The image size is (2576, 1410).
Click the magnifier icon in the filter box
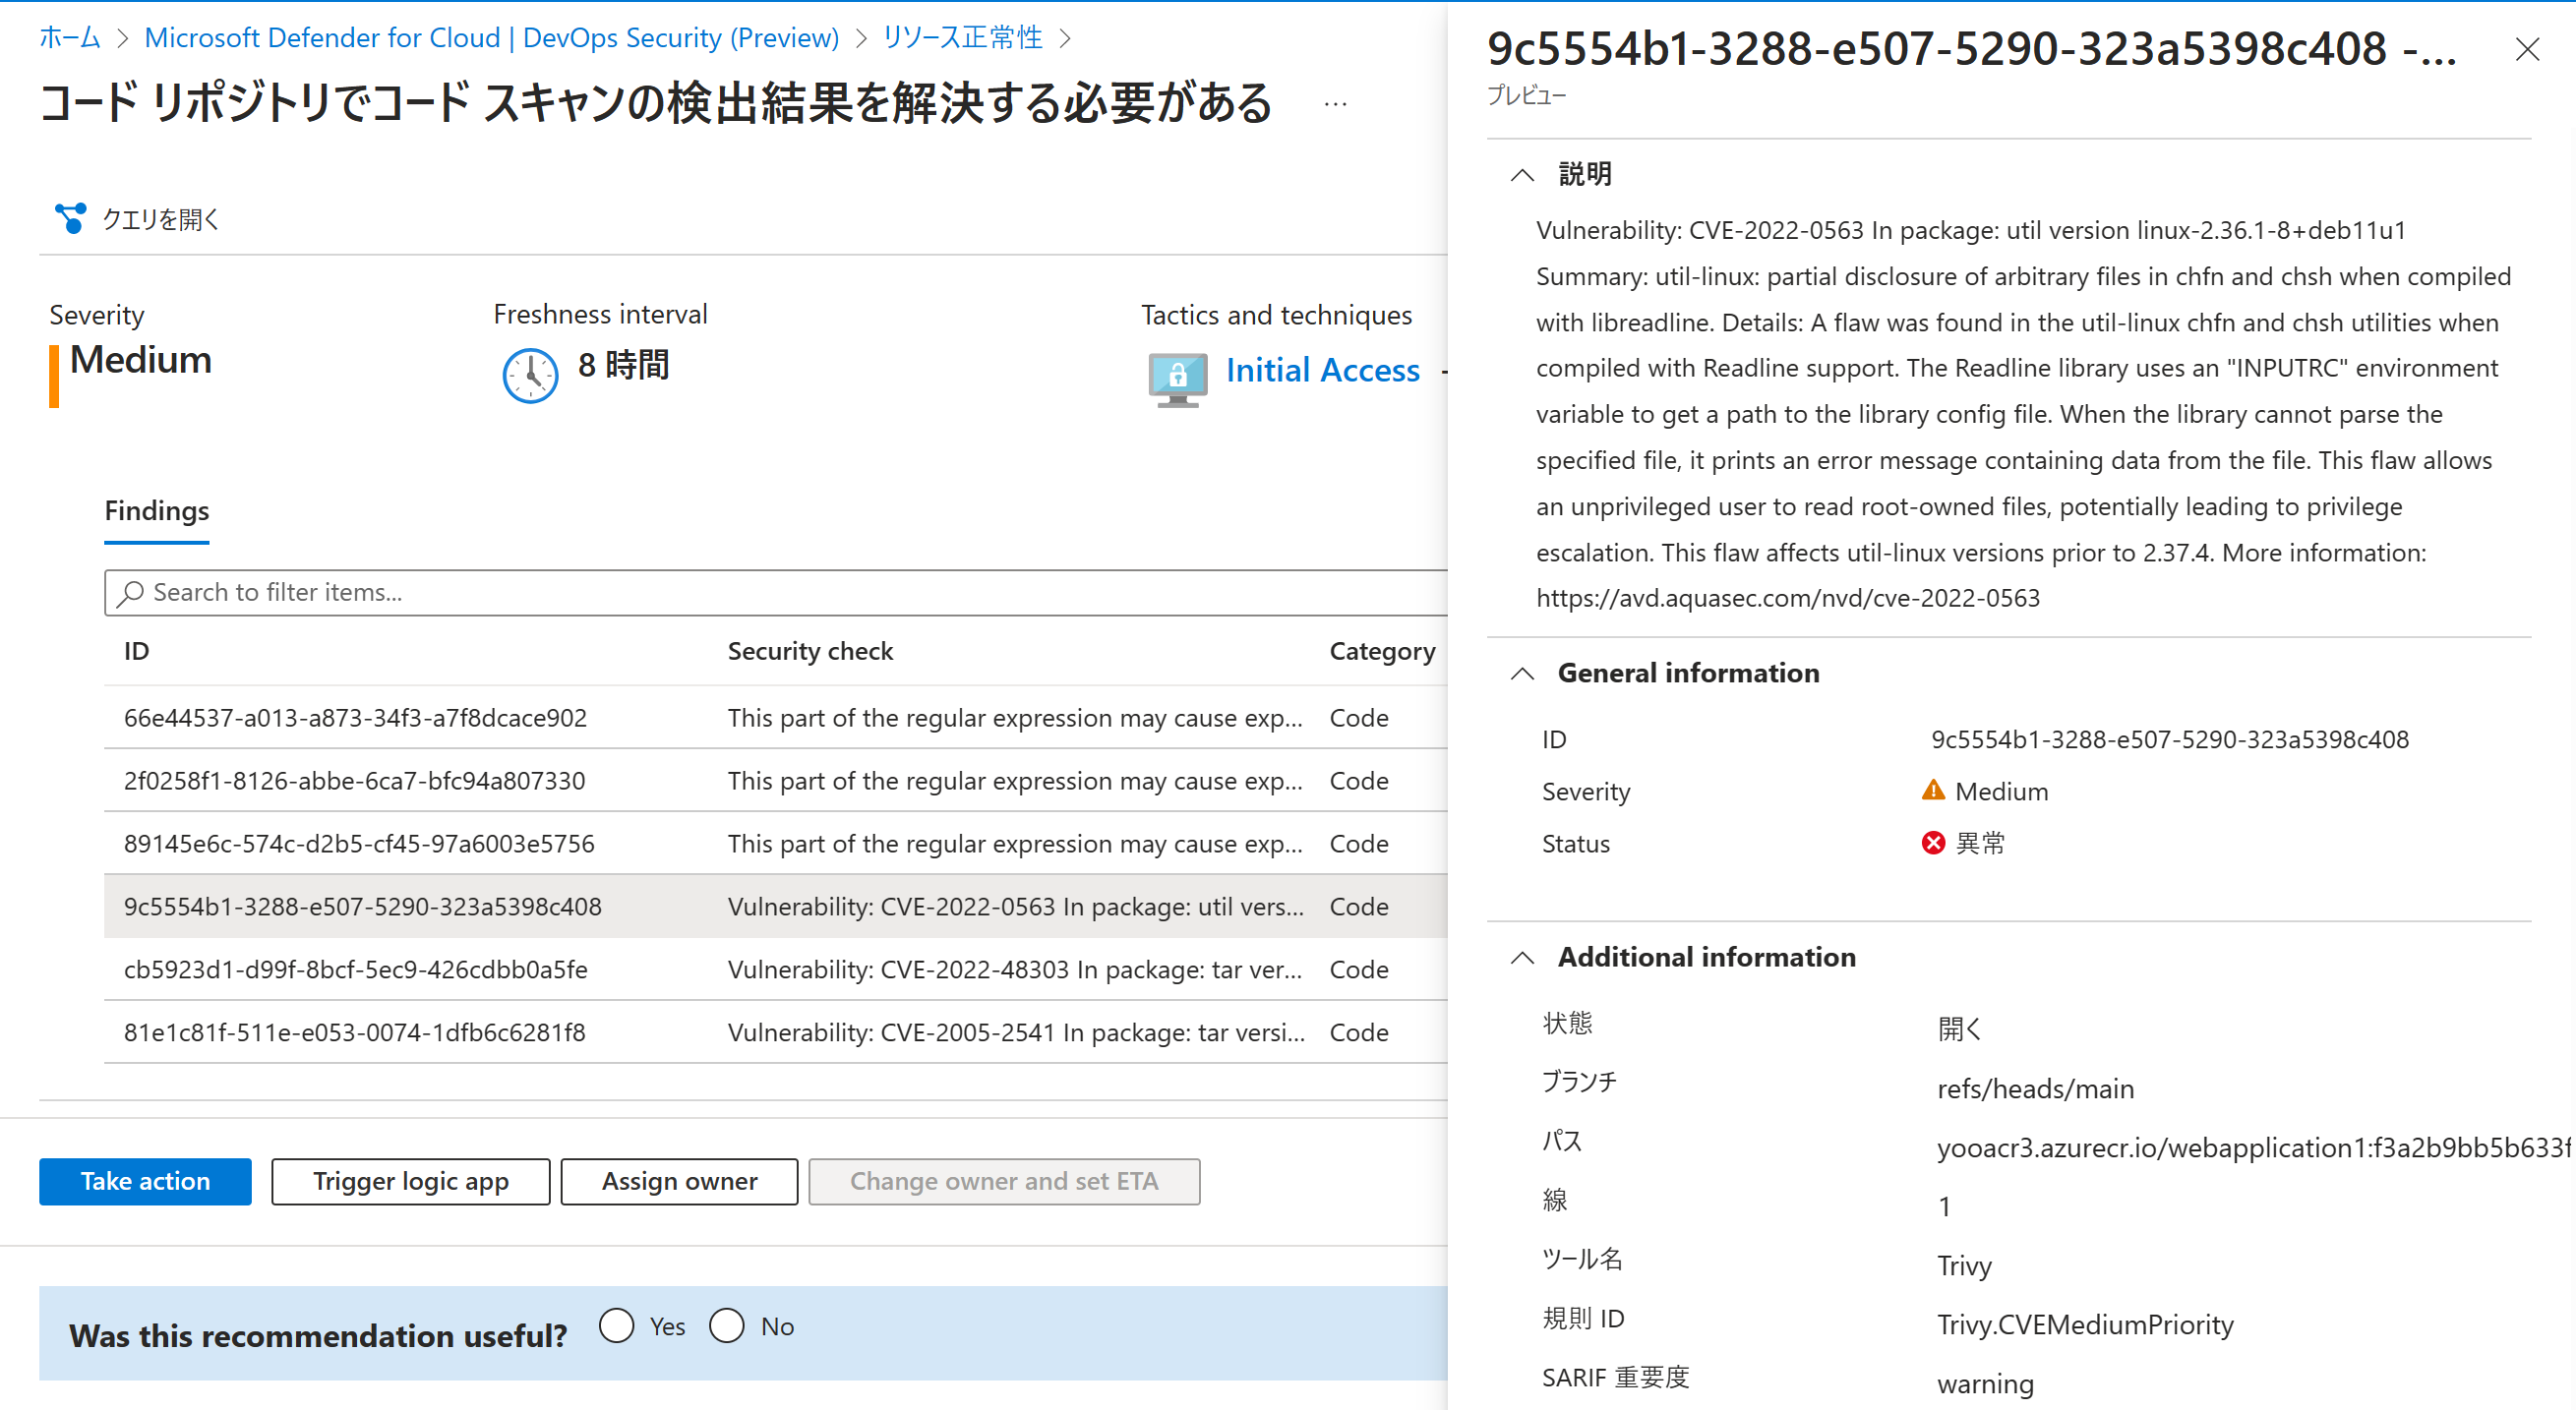click(131, 592)
